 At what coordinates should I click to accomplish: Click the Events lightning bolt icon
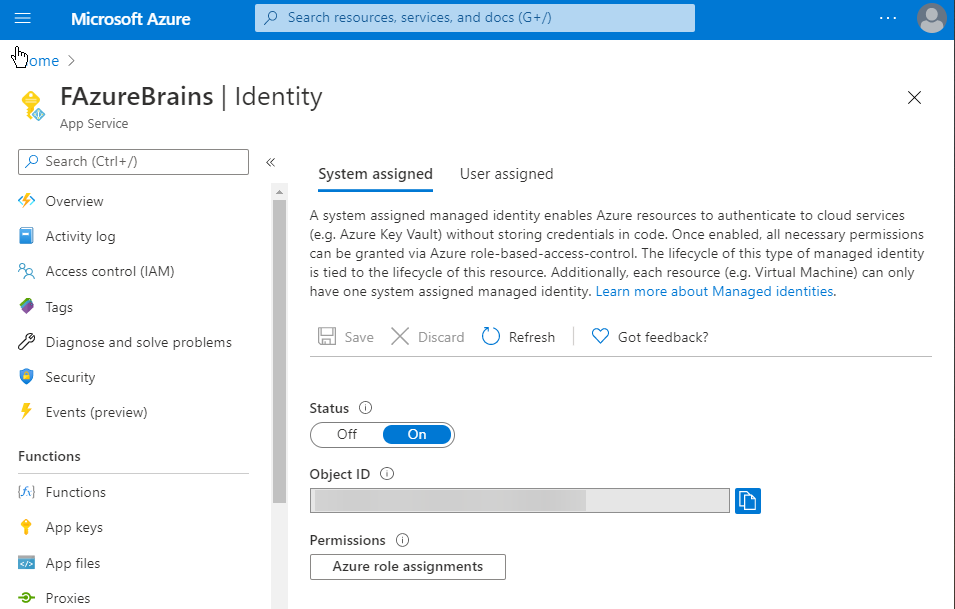tap(26, 412)
